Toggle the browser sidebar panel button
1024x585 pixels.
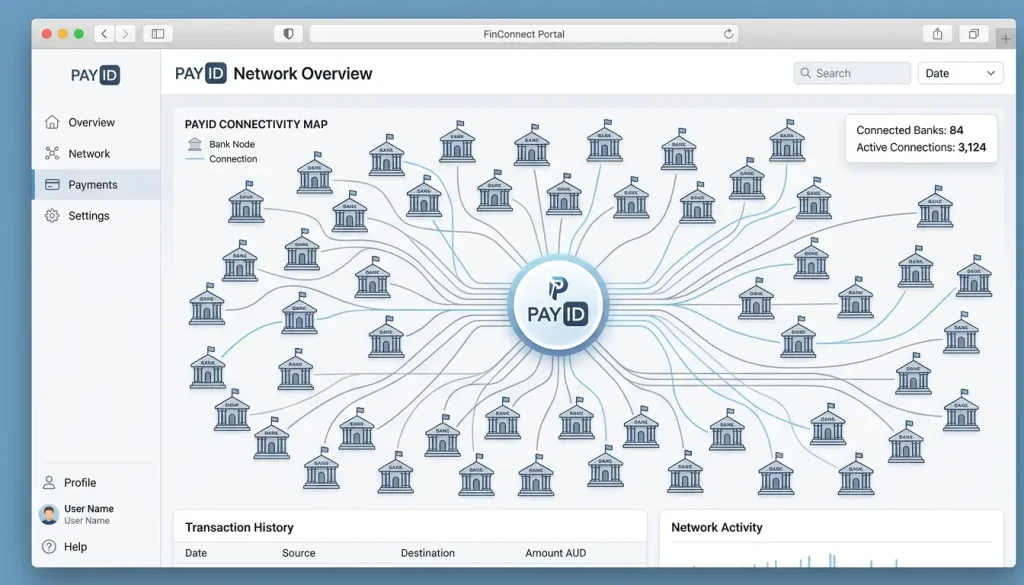click(x=158, y=34)
